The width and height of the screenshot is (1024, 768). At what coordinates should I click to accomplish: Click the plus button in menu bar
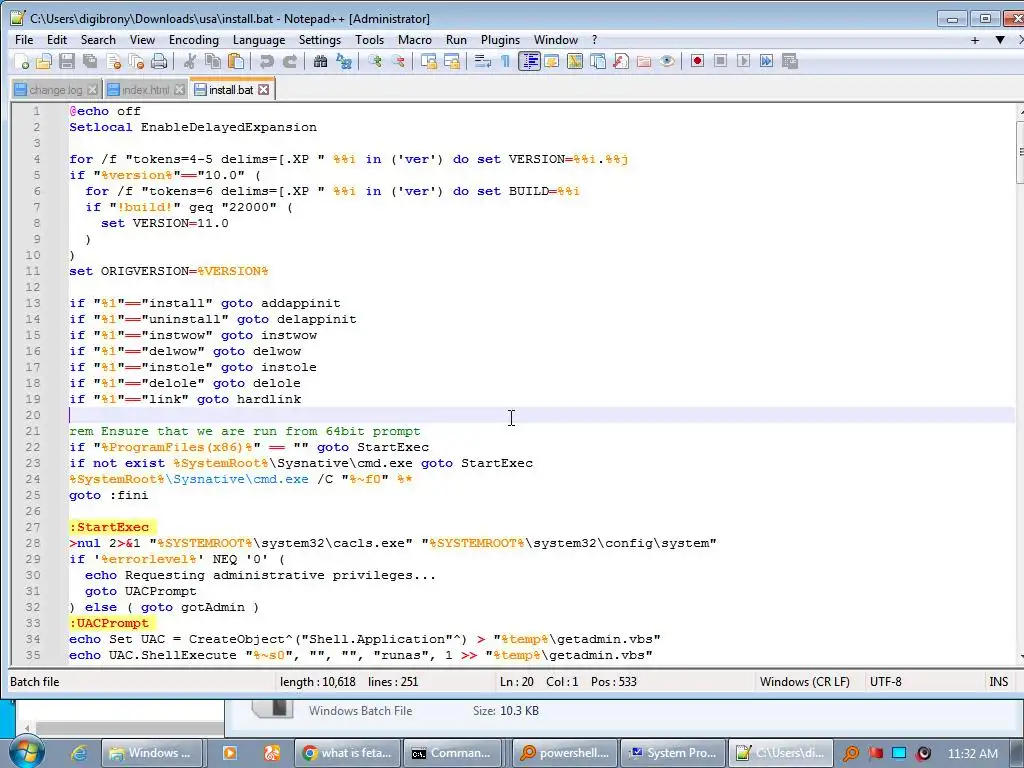pyautogui.click(x=975, y=40)
